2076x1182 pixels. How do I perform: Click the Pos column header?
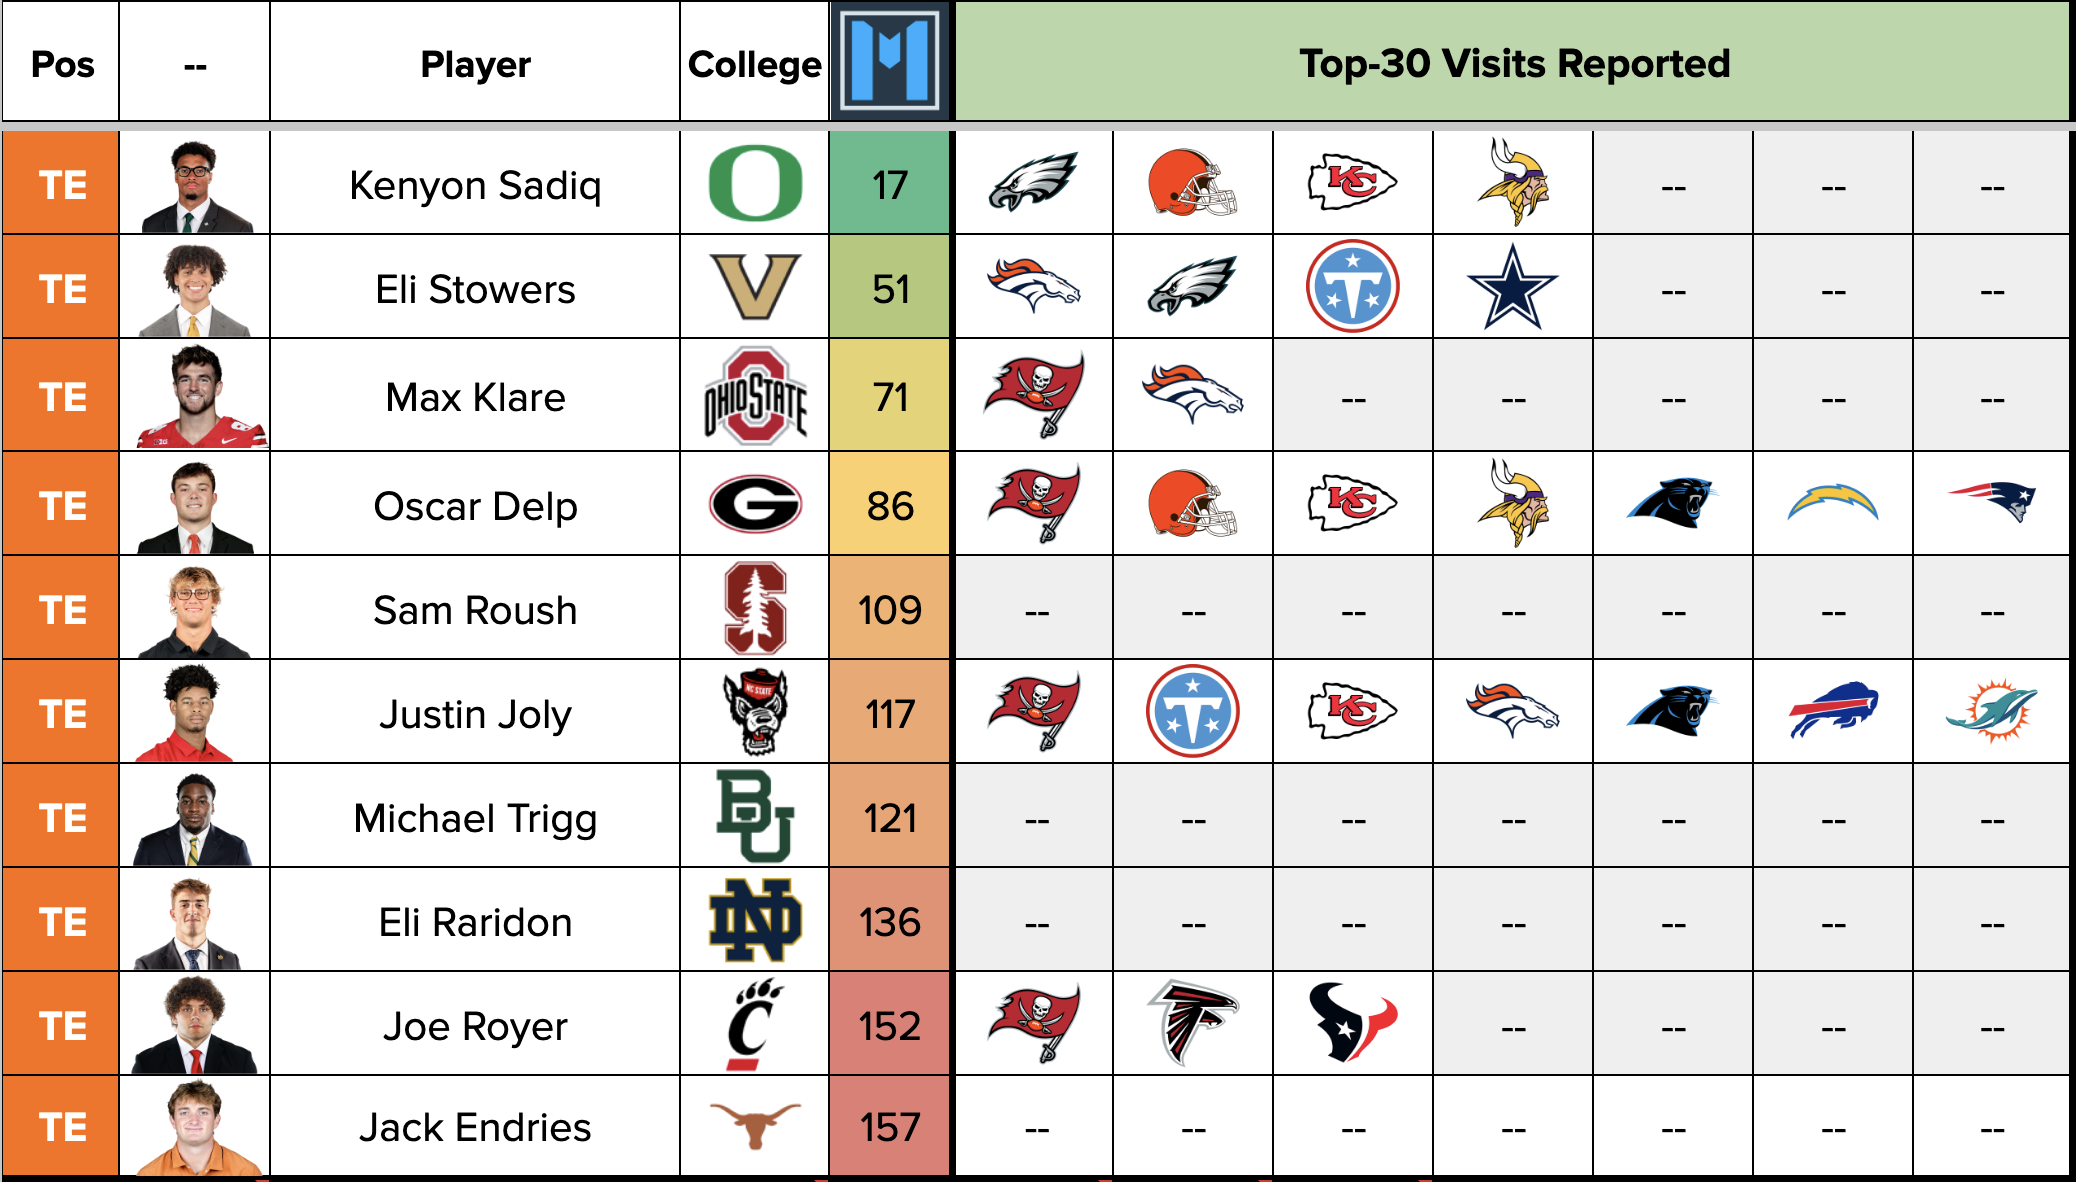coord(62,64)
